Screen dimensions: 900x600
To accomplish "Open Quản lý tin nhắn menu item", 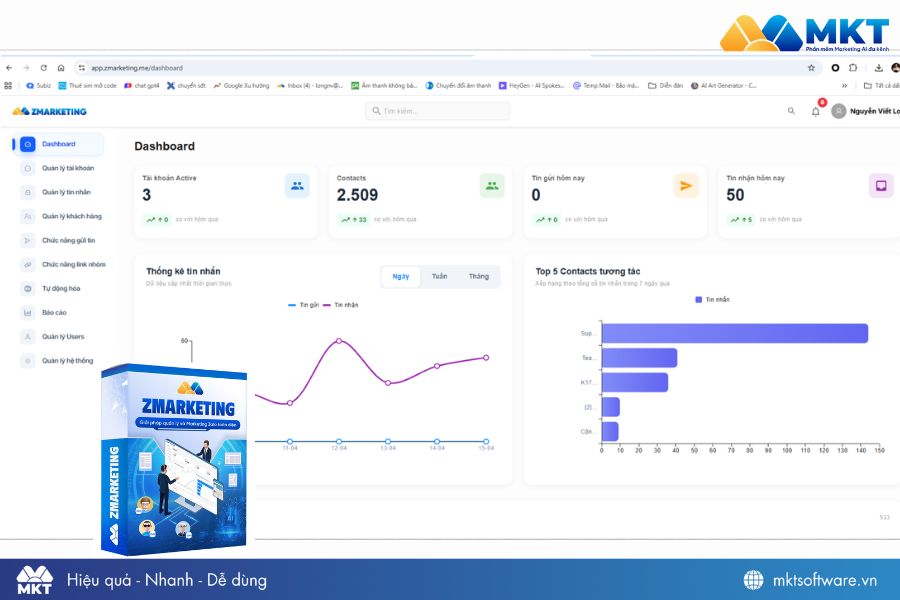I will pyautogui.click(x=66, y=192).
